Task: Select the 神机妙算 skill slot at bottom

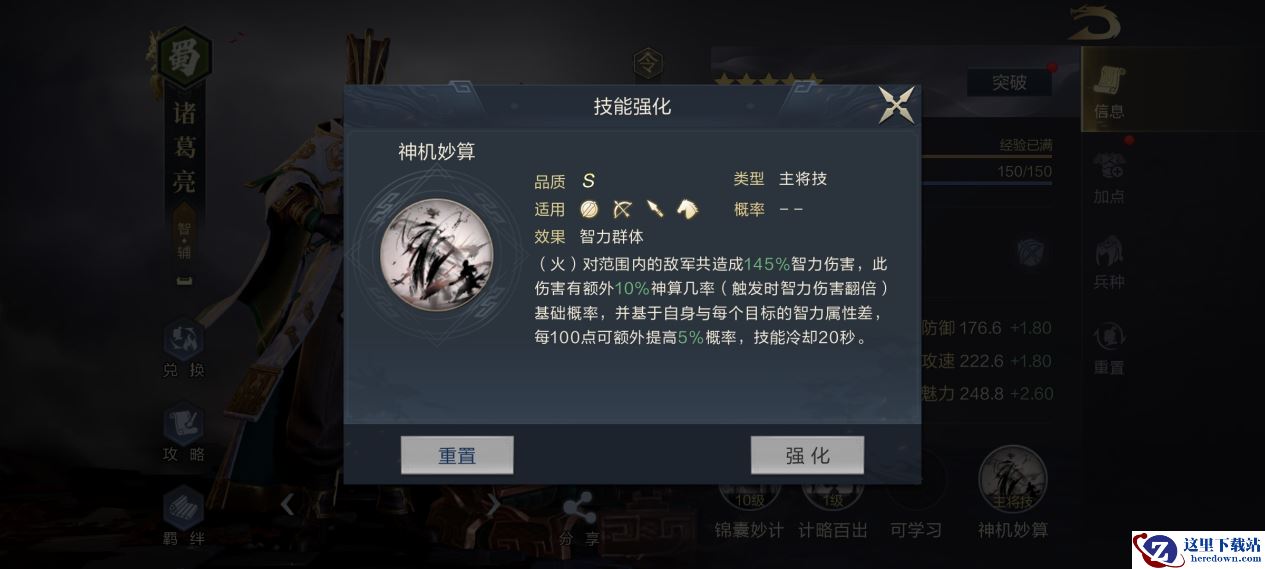Action: tap(1013, 493)
